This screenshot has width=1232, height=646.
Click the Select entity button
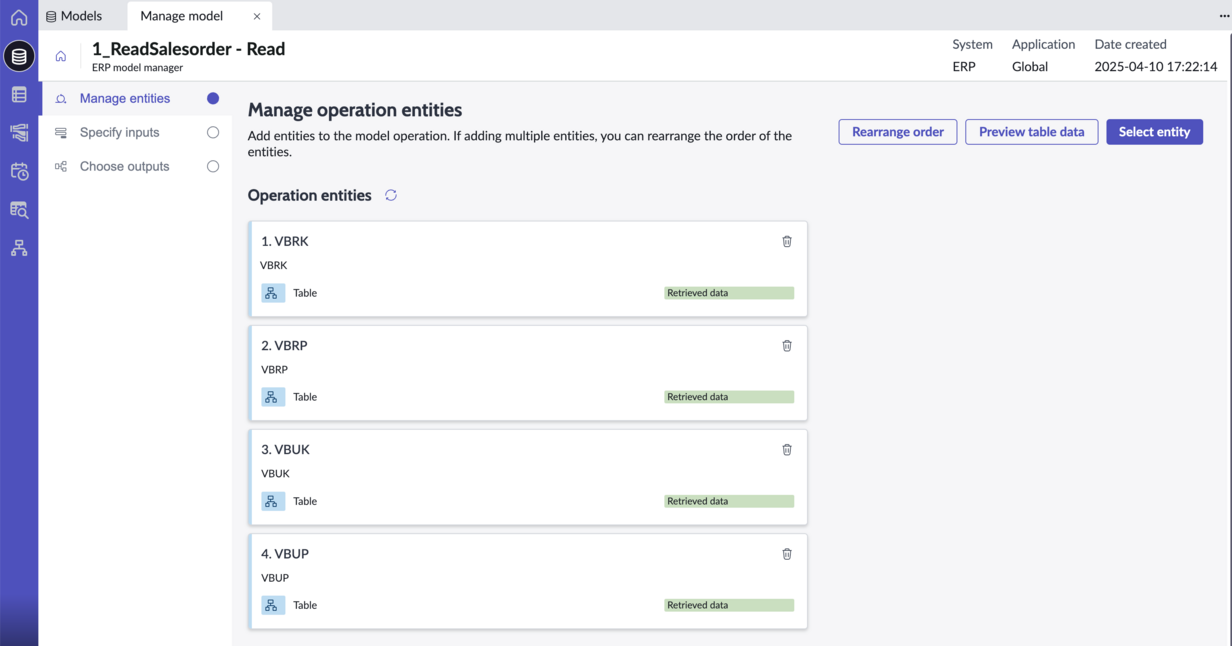click(x=1155, y=132)
